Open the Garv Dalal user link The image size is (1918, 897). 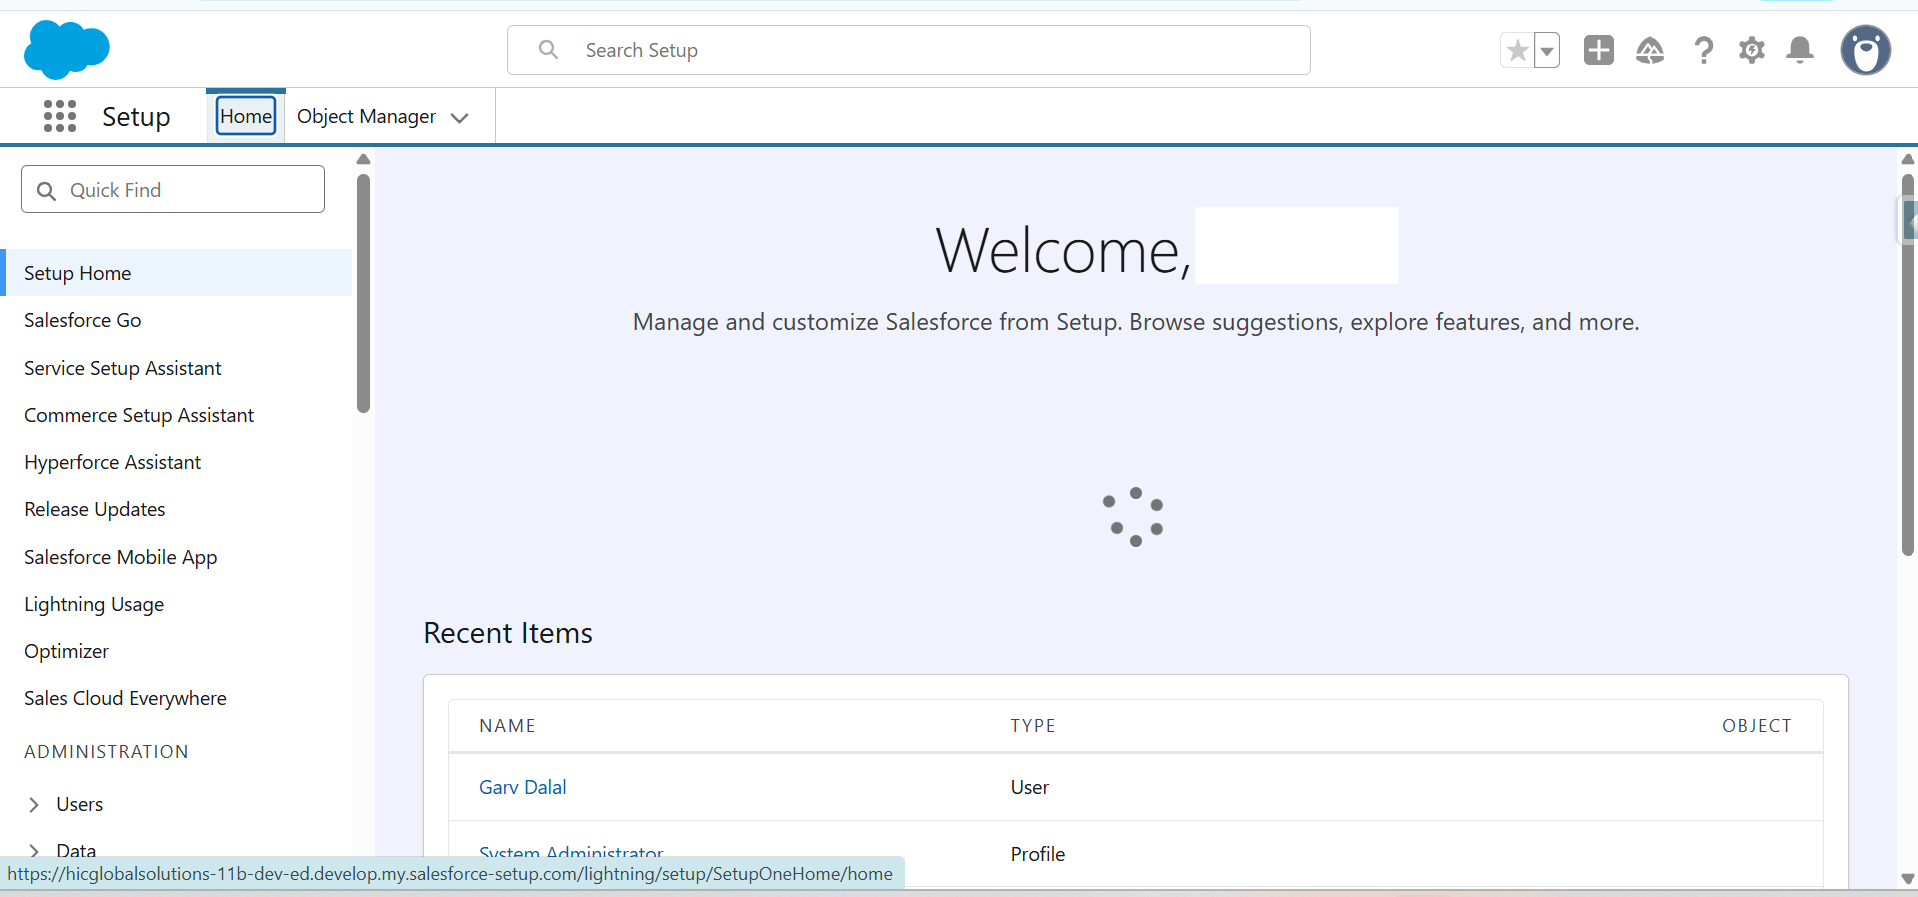click(522, 788)
